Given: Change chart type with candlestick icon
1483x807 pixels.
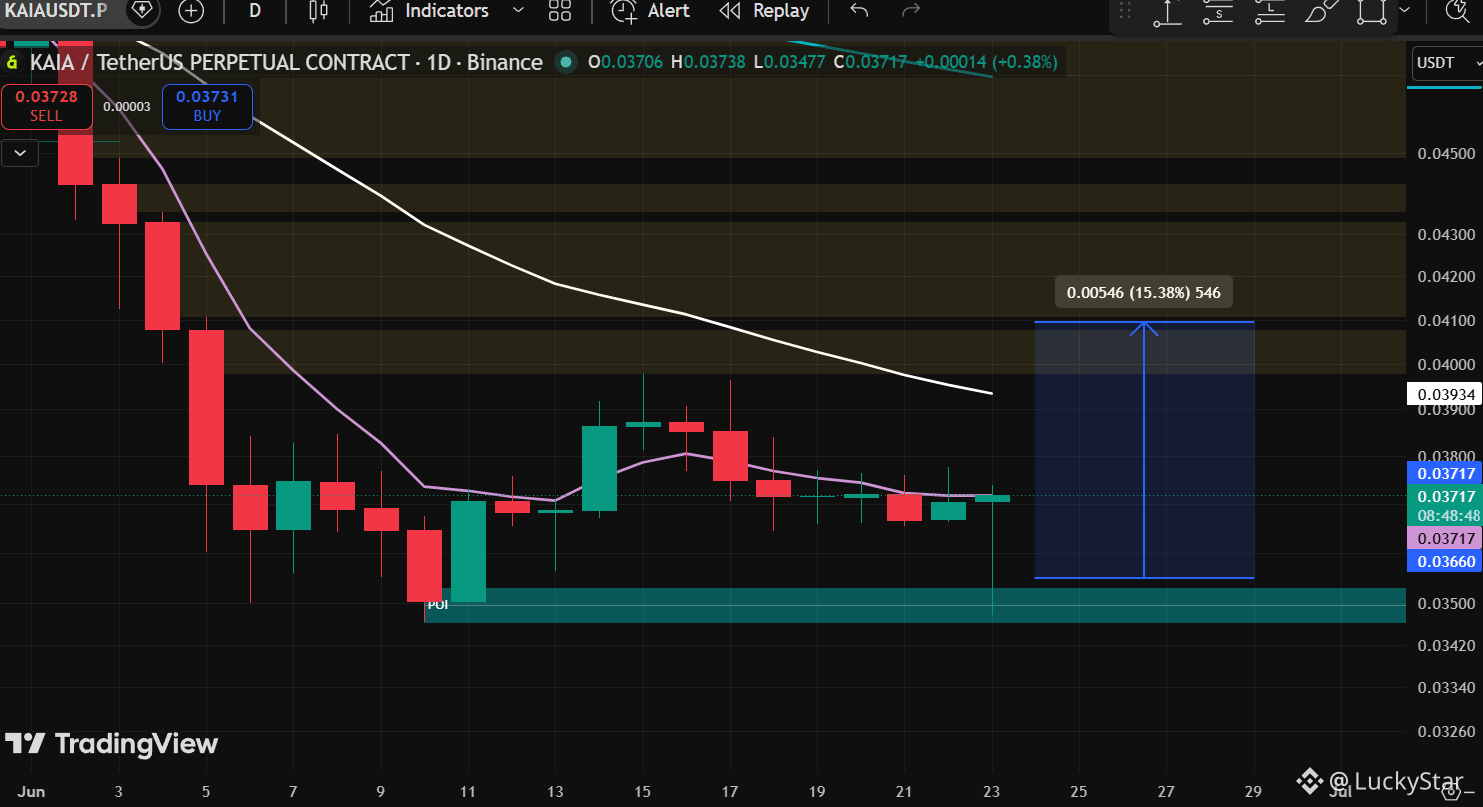Looking at the screenshot, I should pyautogui.click(x=318, y=11).
